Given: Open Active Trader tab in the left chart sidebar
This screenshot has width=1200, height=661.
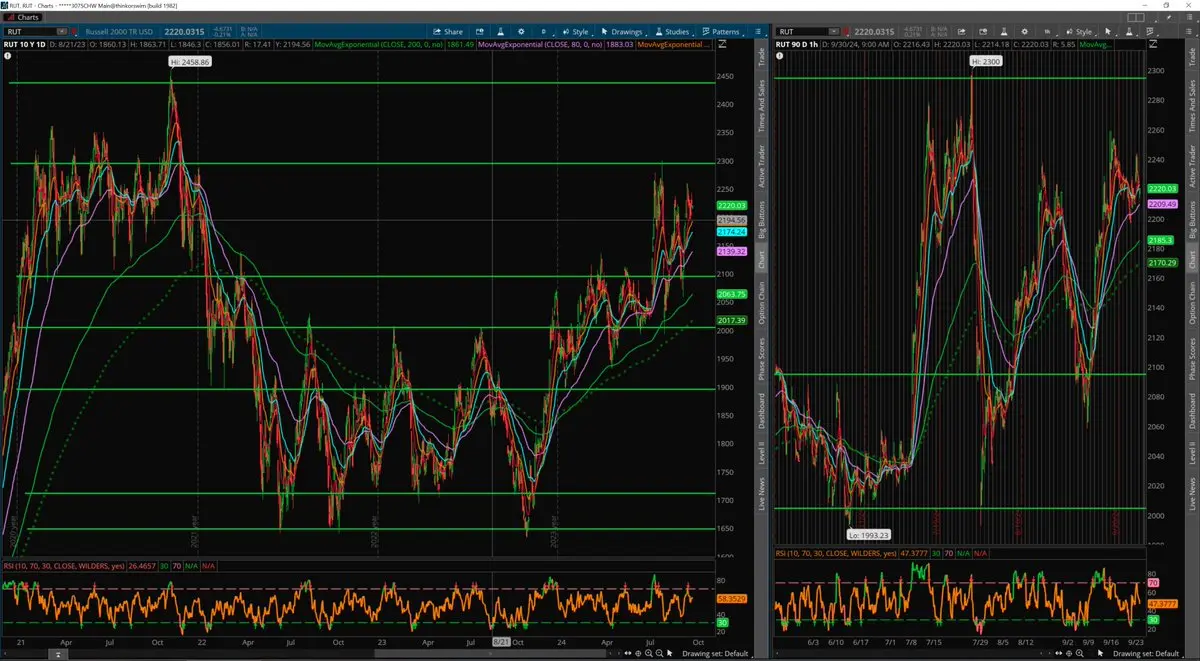Looking at the screenshot, I should coord(761,167).
